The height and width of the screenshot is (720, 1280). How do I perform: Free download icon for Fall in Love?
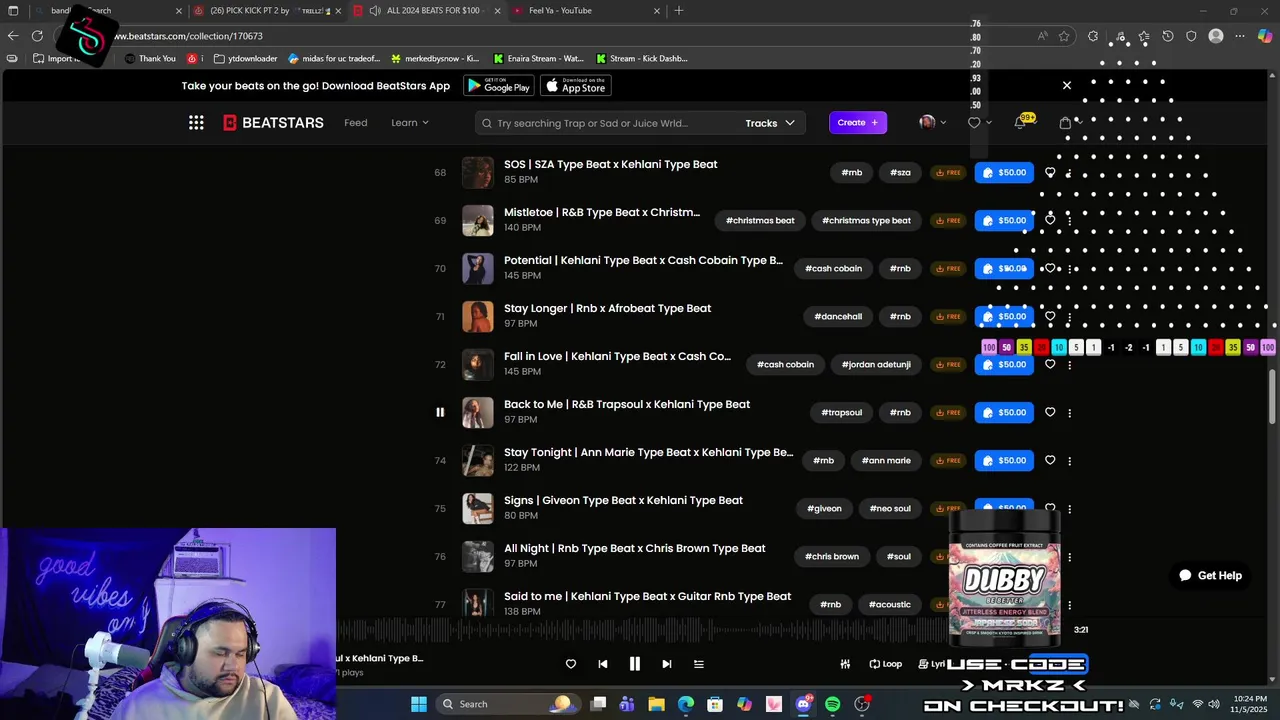click(948, 365)
